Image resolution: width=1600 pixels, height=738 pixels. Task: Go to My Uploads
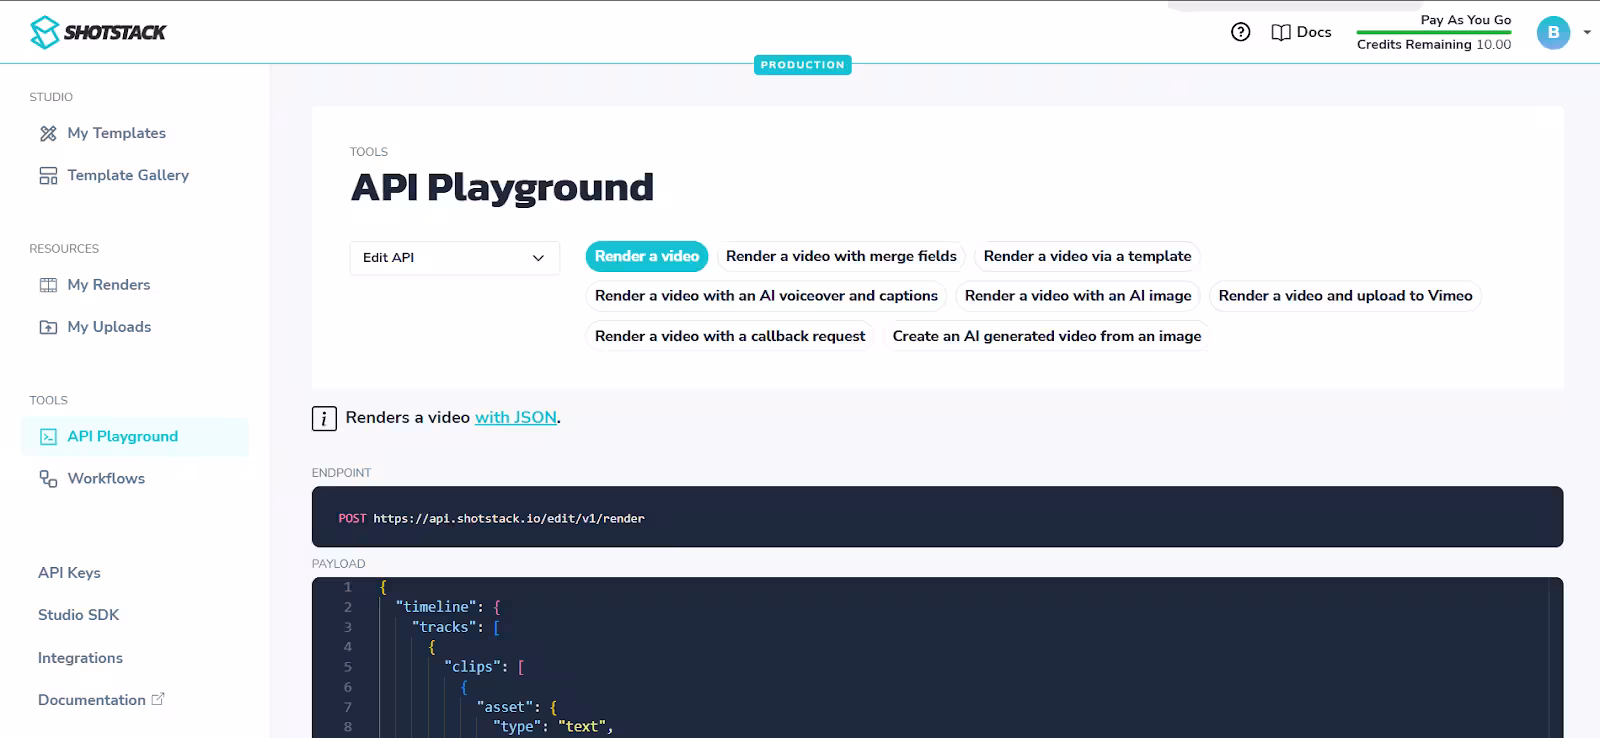pos(109,327)
